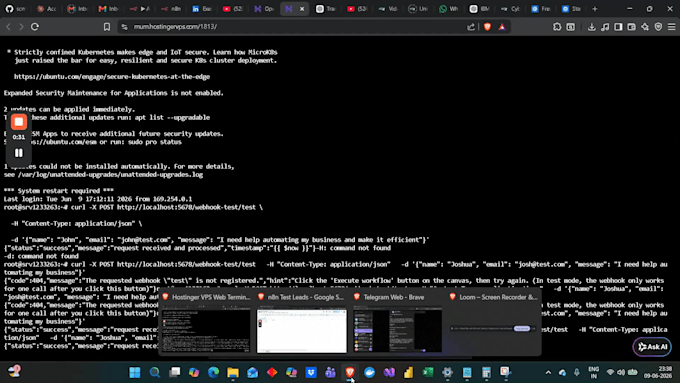Image resolution: width=680 pixels, height=383 pixels.
Task: Click the ubuntu.com secure-kubernetes URL text
Action: click(112, 77)
